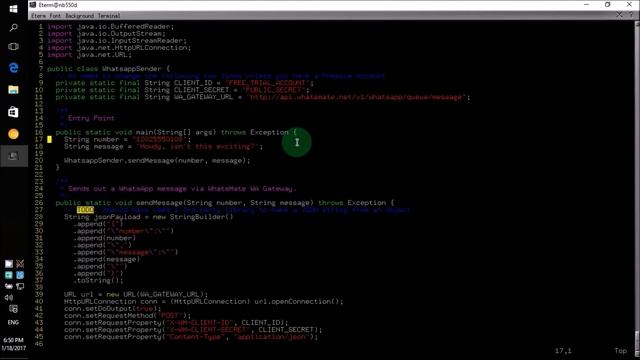Click 'jsonPayload' variable on line 28
The image size is (640, 360).
[117, 217]
